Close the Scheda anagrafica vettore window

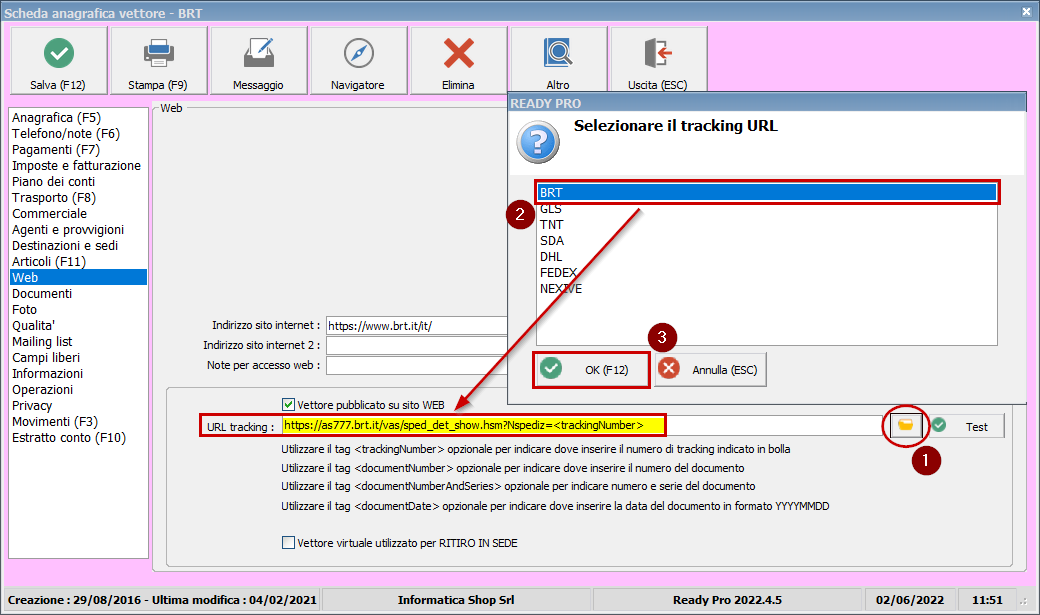(x=1026, y=11)
